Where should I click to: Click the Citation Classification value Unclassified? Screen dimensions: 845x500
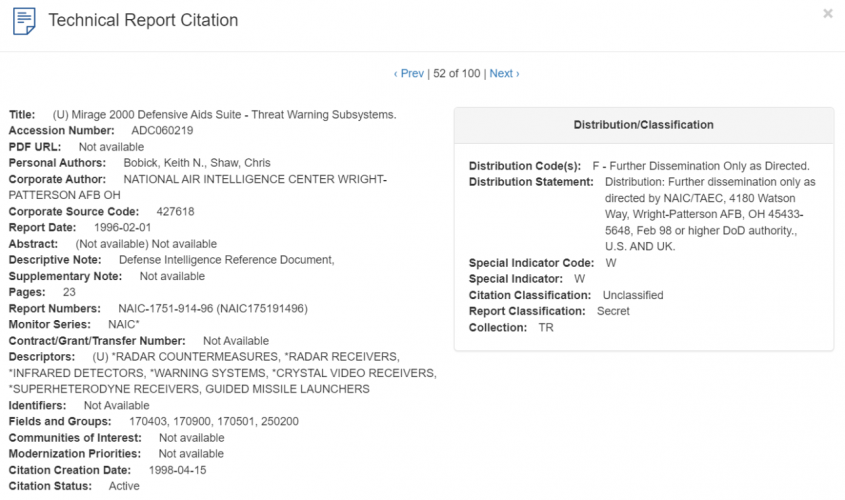pos(633,295)
